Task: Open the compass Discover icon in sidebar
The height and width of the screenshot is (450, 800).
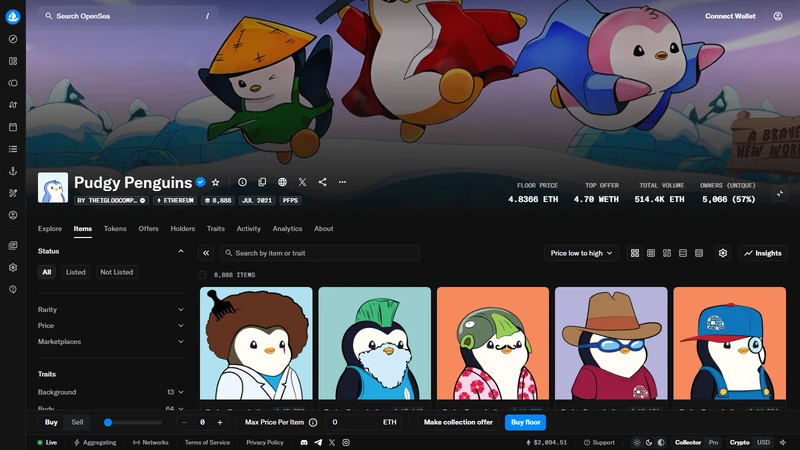Action: pyautogui.click(x=13, y=39)
